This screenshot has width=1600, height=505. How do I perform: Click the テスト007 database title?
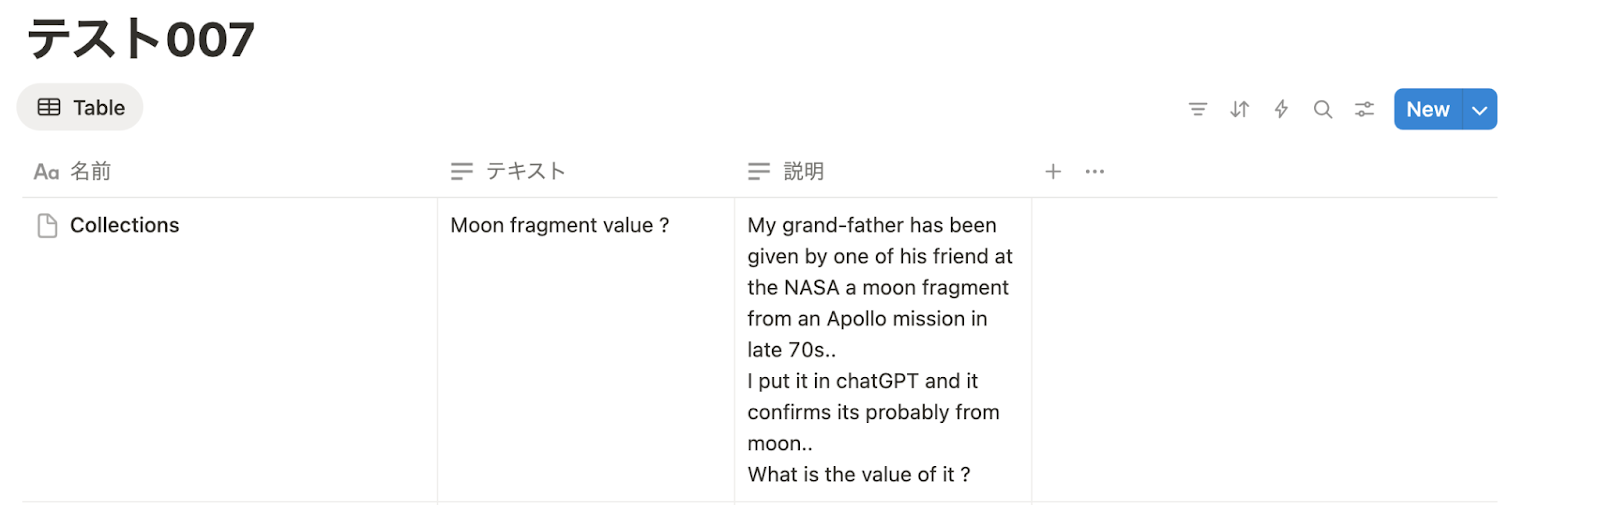(x=140, y=40)
